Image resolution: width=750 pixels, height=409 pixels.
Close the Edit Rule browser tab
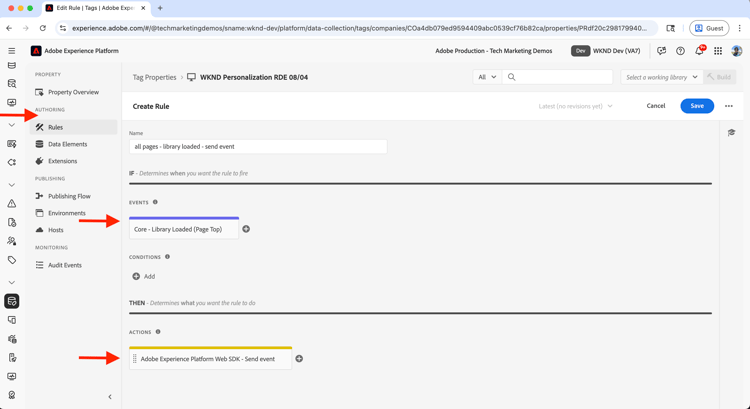click(143, 8)
